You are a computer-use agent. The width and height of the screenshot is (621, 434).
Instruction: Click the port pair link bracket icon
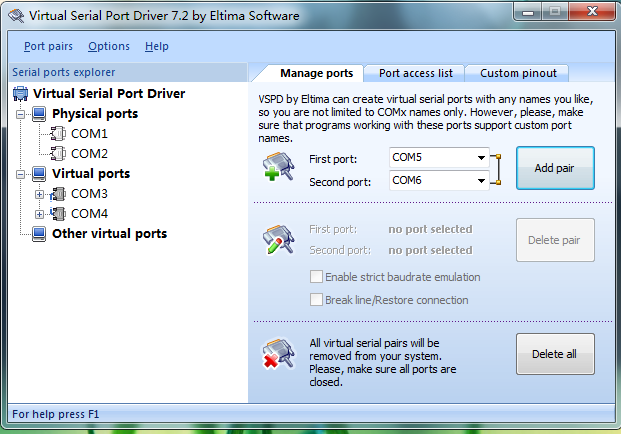click(x=496, y=169)
